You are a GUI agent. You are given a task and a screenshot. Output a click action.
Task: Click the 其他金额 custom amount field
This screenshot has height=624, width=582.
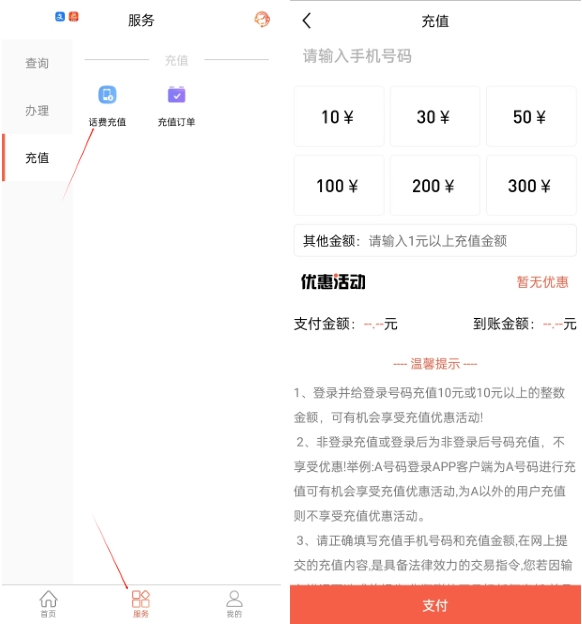(x=435, y=240)
